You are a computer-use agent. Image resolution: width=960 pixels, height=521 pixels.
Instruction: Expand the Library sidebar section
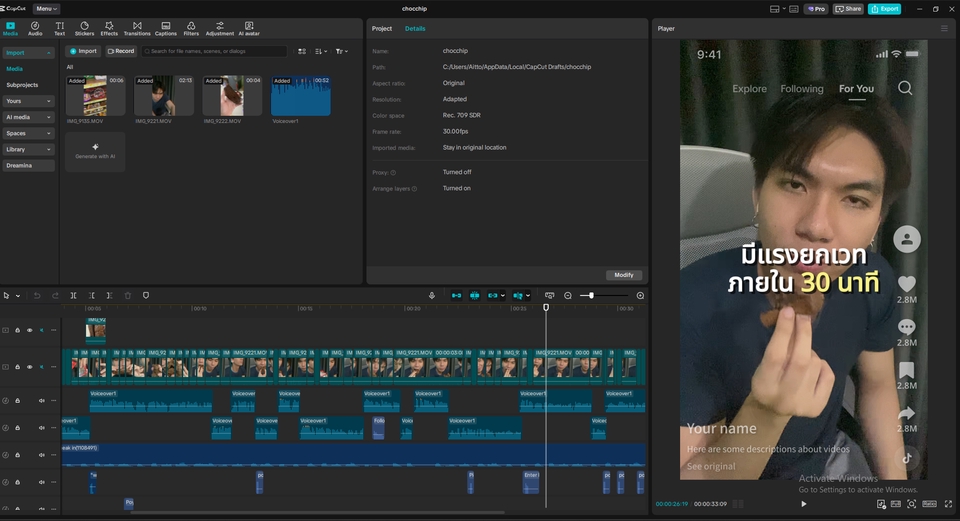point(27,149)
